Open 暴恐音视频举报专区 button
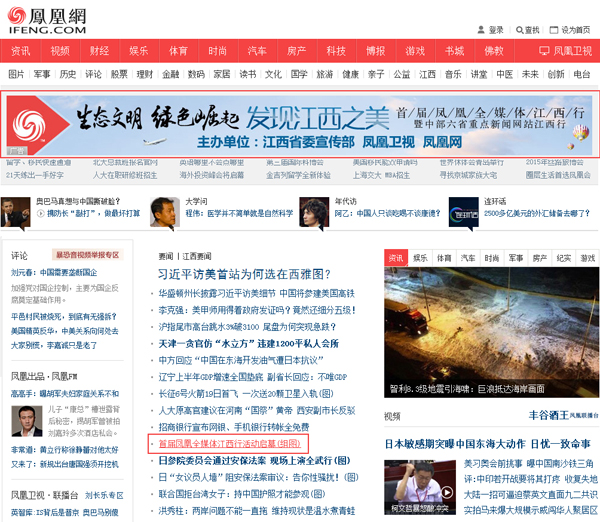The height and width of the screenshot is (522, 600). [x=88, y=255]
